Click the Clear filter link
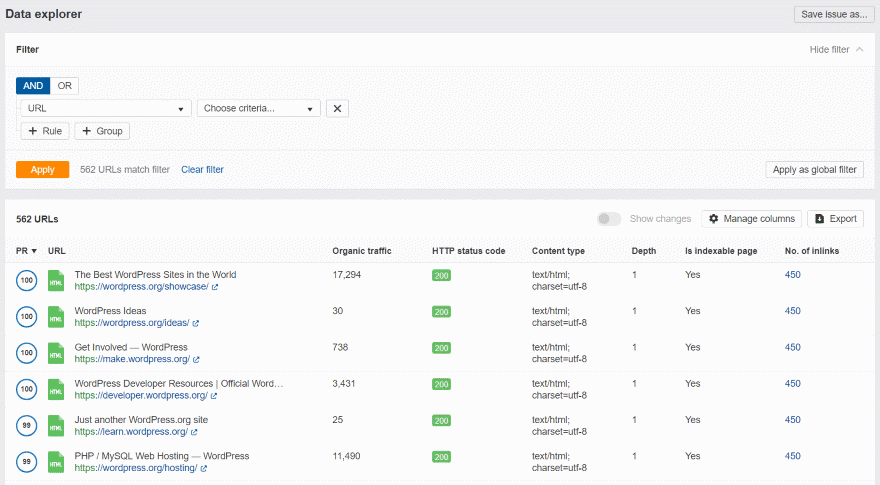Screen dimensions: 880x485 202,170
